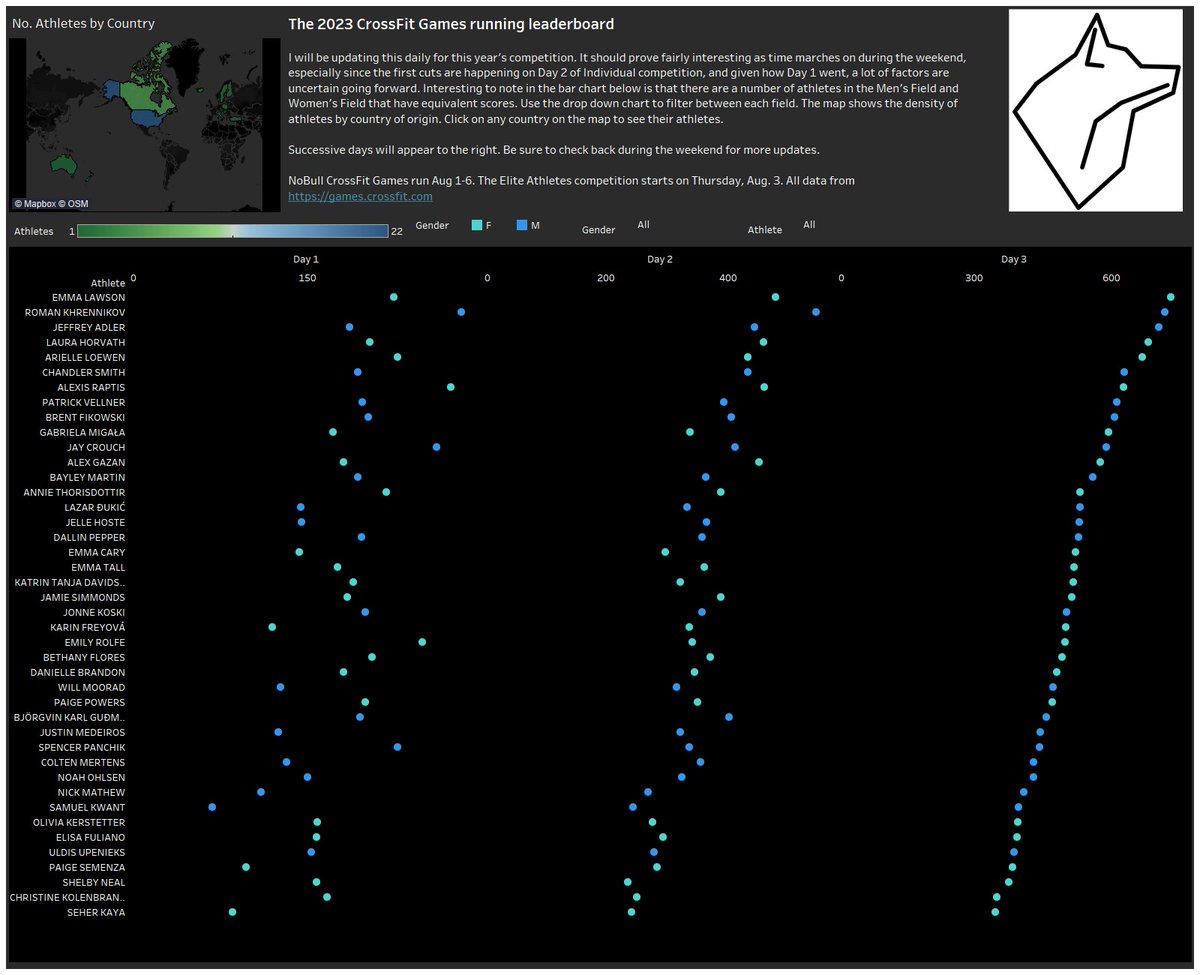The height and width of the screenshot is (975, 1200).
Task: Select athlete name EMILY ROLFE
Action: [95, 642]
